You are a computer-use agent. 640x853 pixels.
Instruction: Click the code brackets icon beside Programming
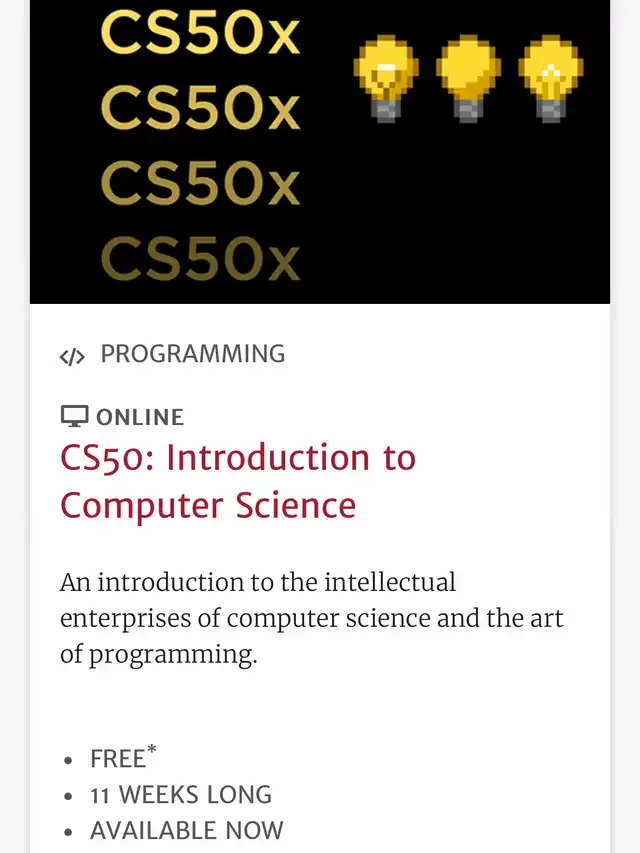tap(72, 357)
